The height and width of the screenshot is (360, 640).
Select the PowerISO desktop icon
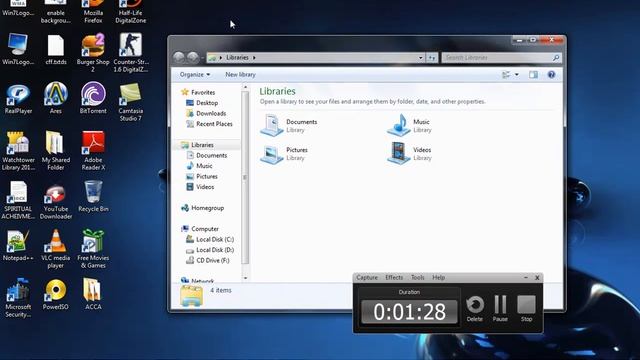[56, 294]
